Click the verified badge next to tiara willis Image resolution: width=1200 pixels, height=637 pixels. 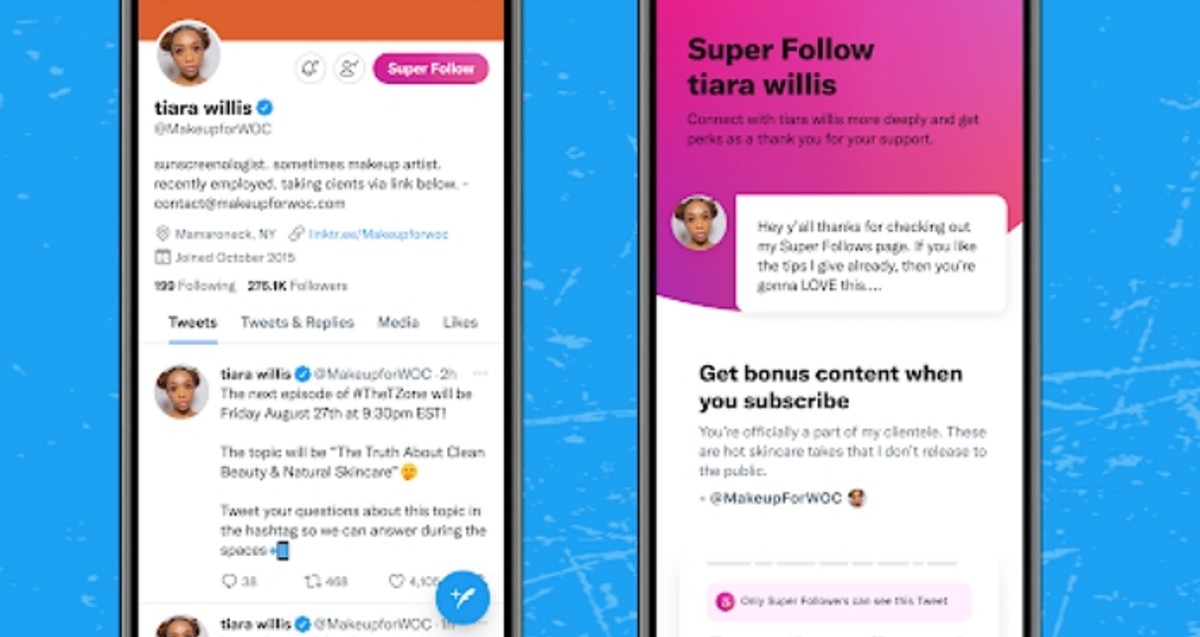(266, 107)
